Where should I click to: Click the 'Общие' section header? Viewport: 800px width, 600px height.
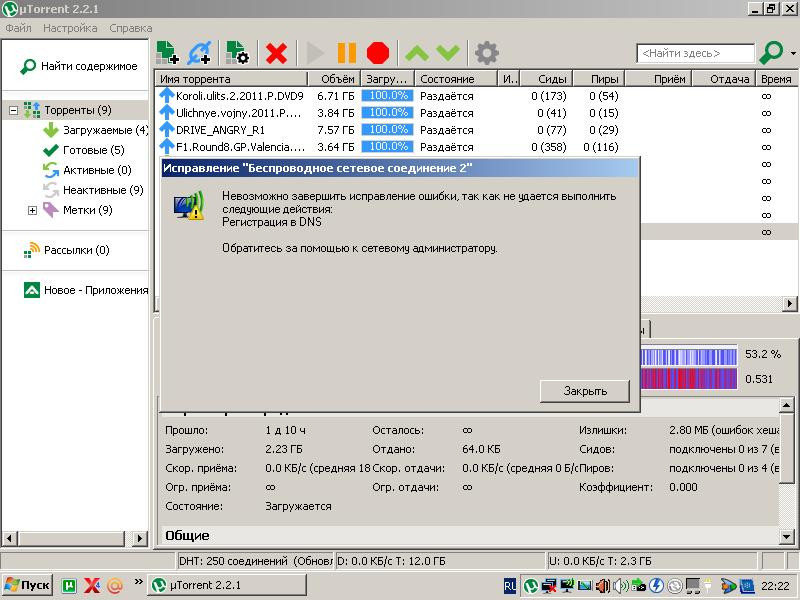[187, 536]
